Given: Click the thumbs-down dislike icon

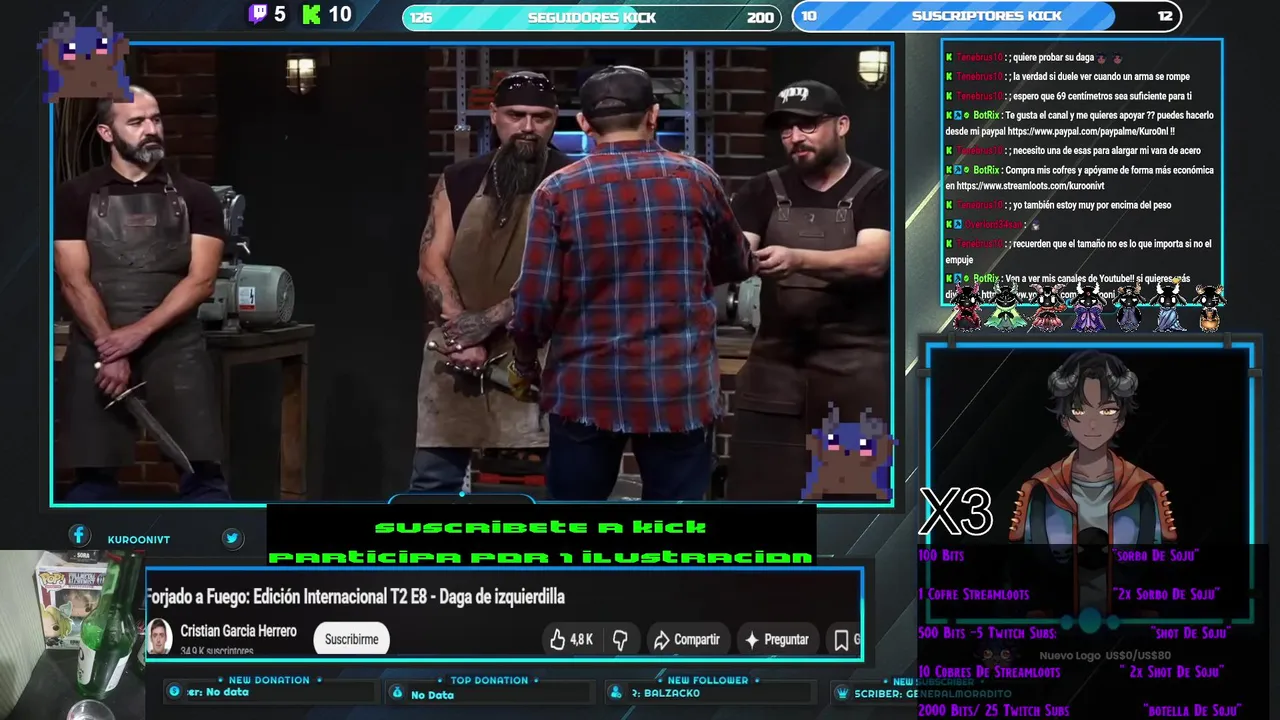Looking at the screenshot, I should tap(620, 639).
